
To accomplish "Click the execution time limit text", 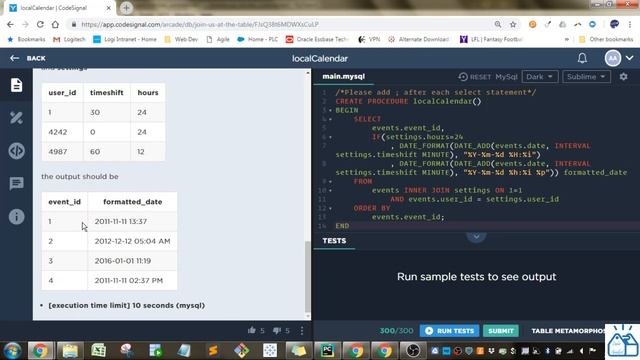I will click(x=127, y=305).
